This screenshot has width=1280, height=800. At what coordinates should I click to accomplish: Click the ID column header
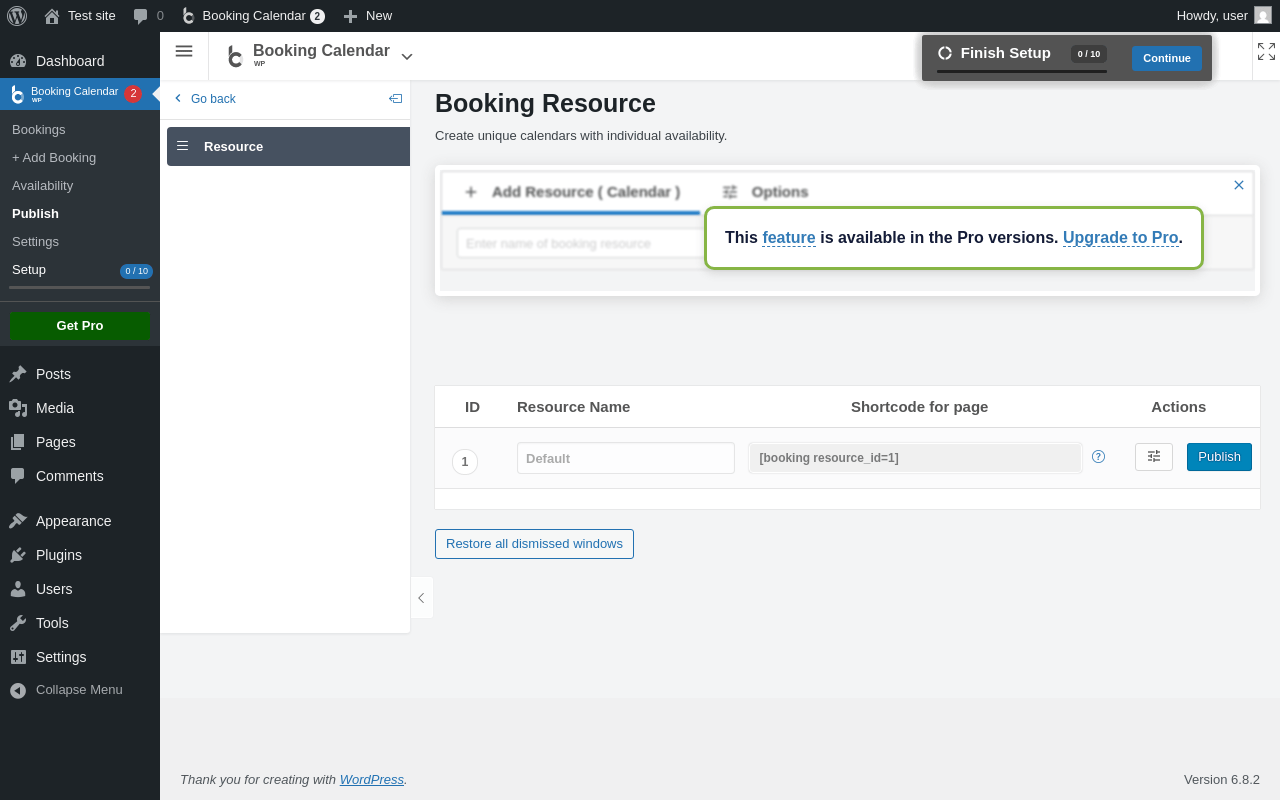coord(472,407)
